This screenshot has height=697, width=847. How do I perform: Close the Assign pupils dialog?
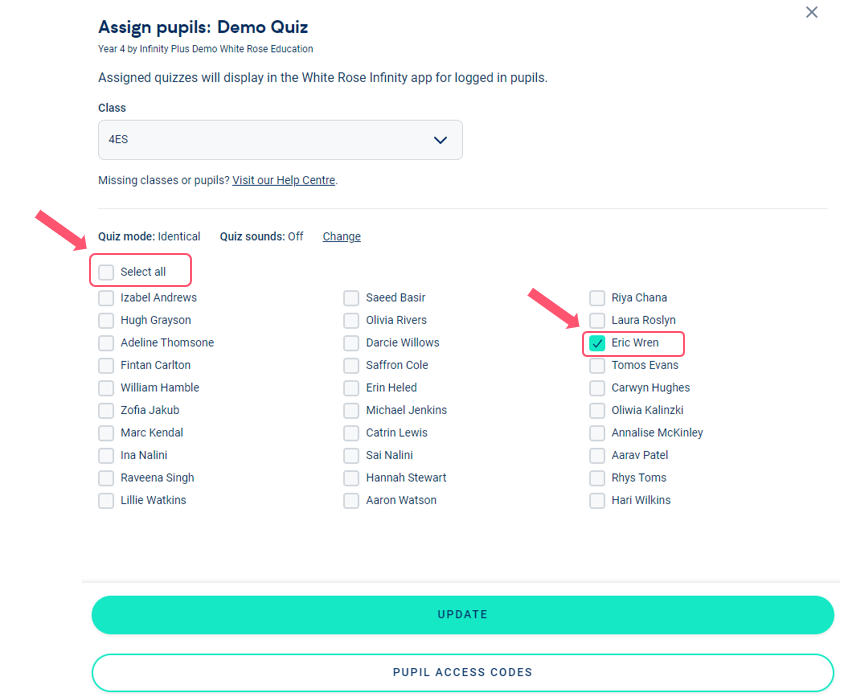click(811, 12)
